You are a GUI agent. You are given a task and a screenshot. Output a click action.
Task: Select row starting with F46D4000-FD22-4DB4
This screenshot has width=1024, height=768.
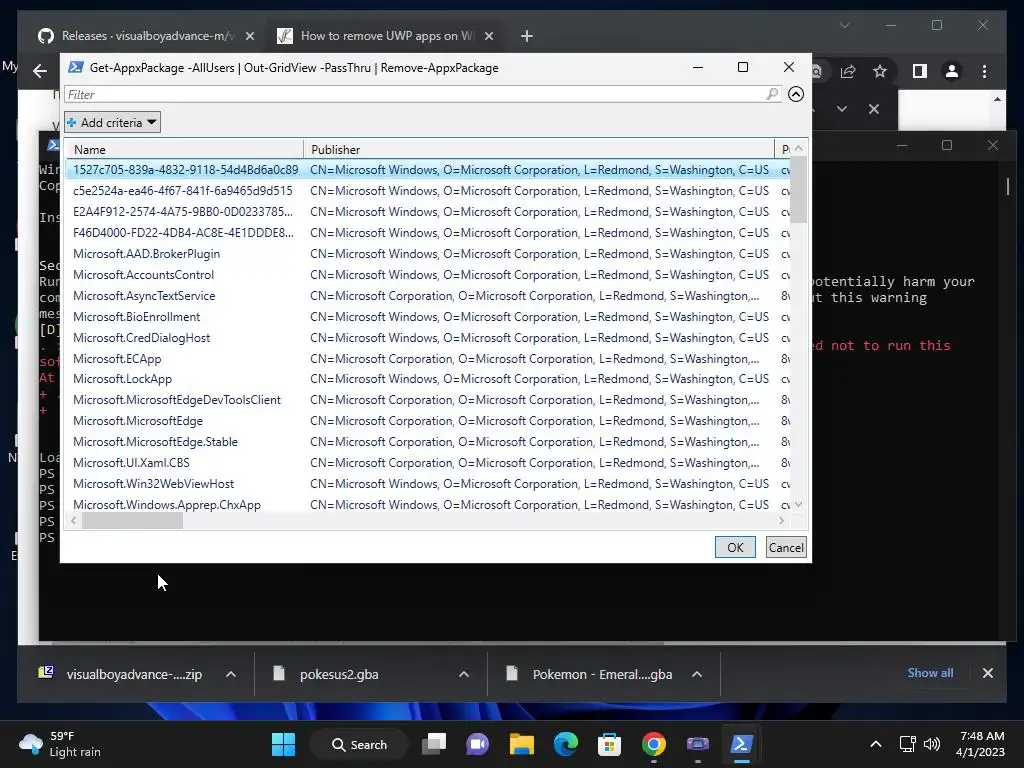click(x=428, y=232)
